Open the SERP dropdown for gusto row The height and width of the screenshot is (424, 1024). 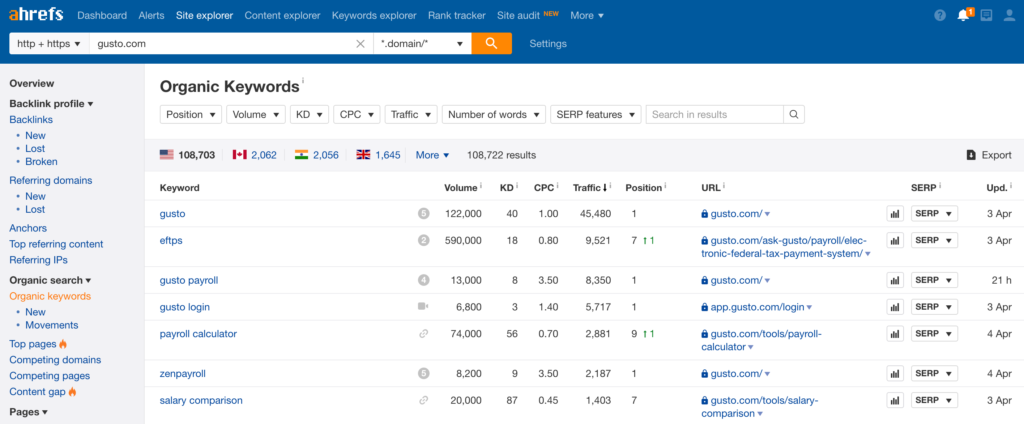click(934, 214)
